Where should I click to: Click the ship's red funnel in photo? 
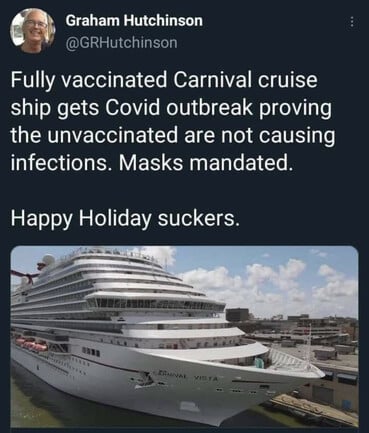[24, 275]
